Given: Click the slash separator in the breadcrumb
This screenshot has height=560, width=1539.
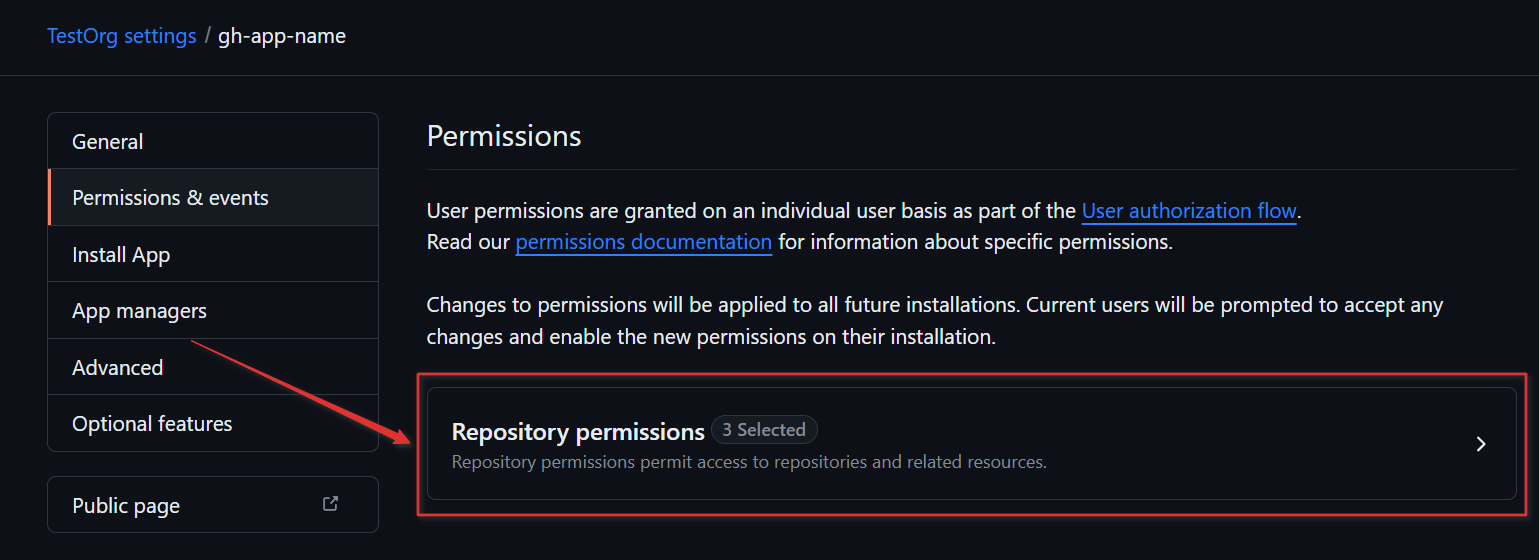Looking at the screenshot, I should pos(207,36).
